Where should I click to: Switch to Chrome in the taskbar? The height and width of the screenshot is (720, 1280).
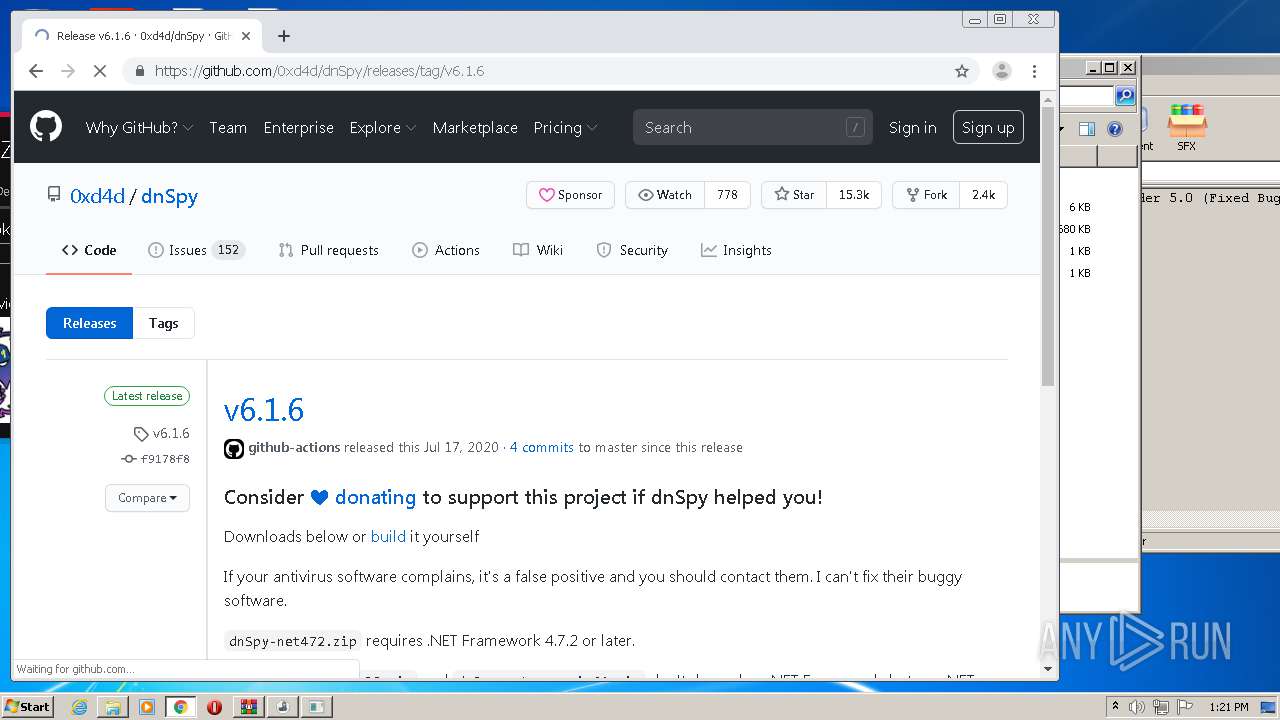coord(181,707)
